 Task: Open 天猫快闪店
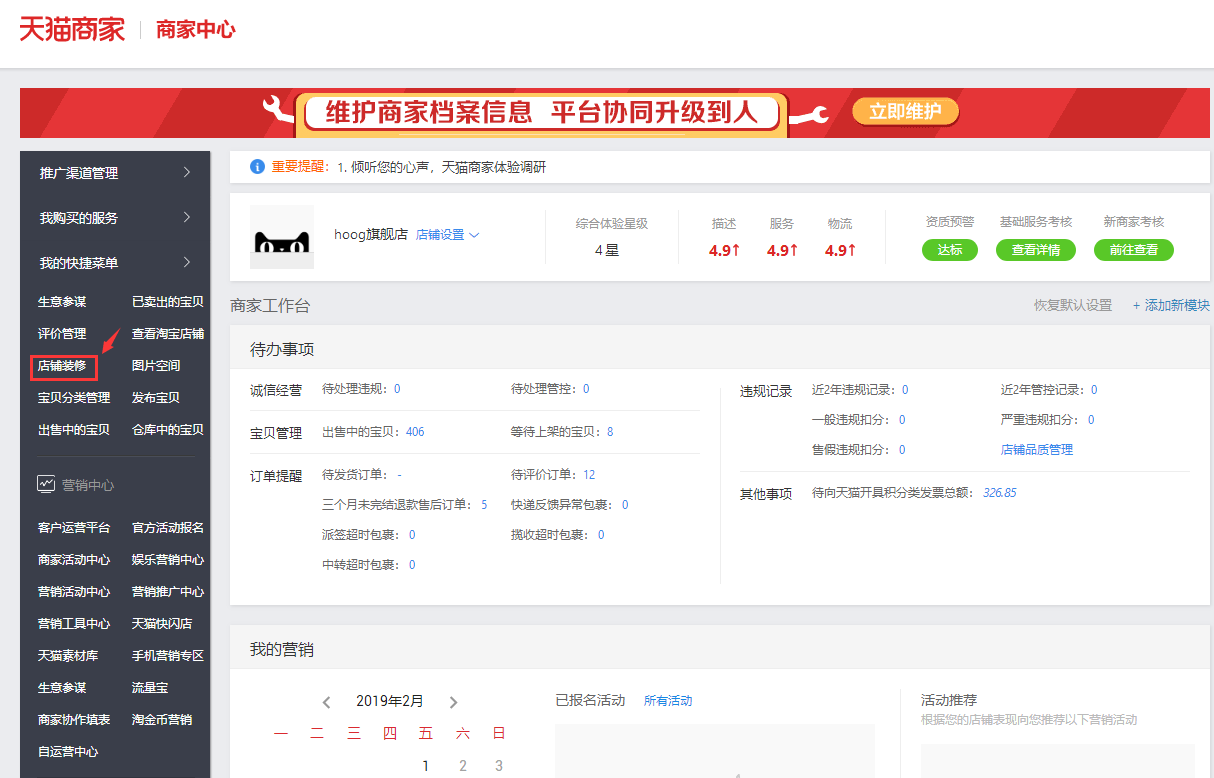pyautogui.click(x=162, y=624)
